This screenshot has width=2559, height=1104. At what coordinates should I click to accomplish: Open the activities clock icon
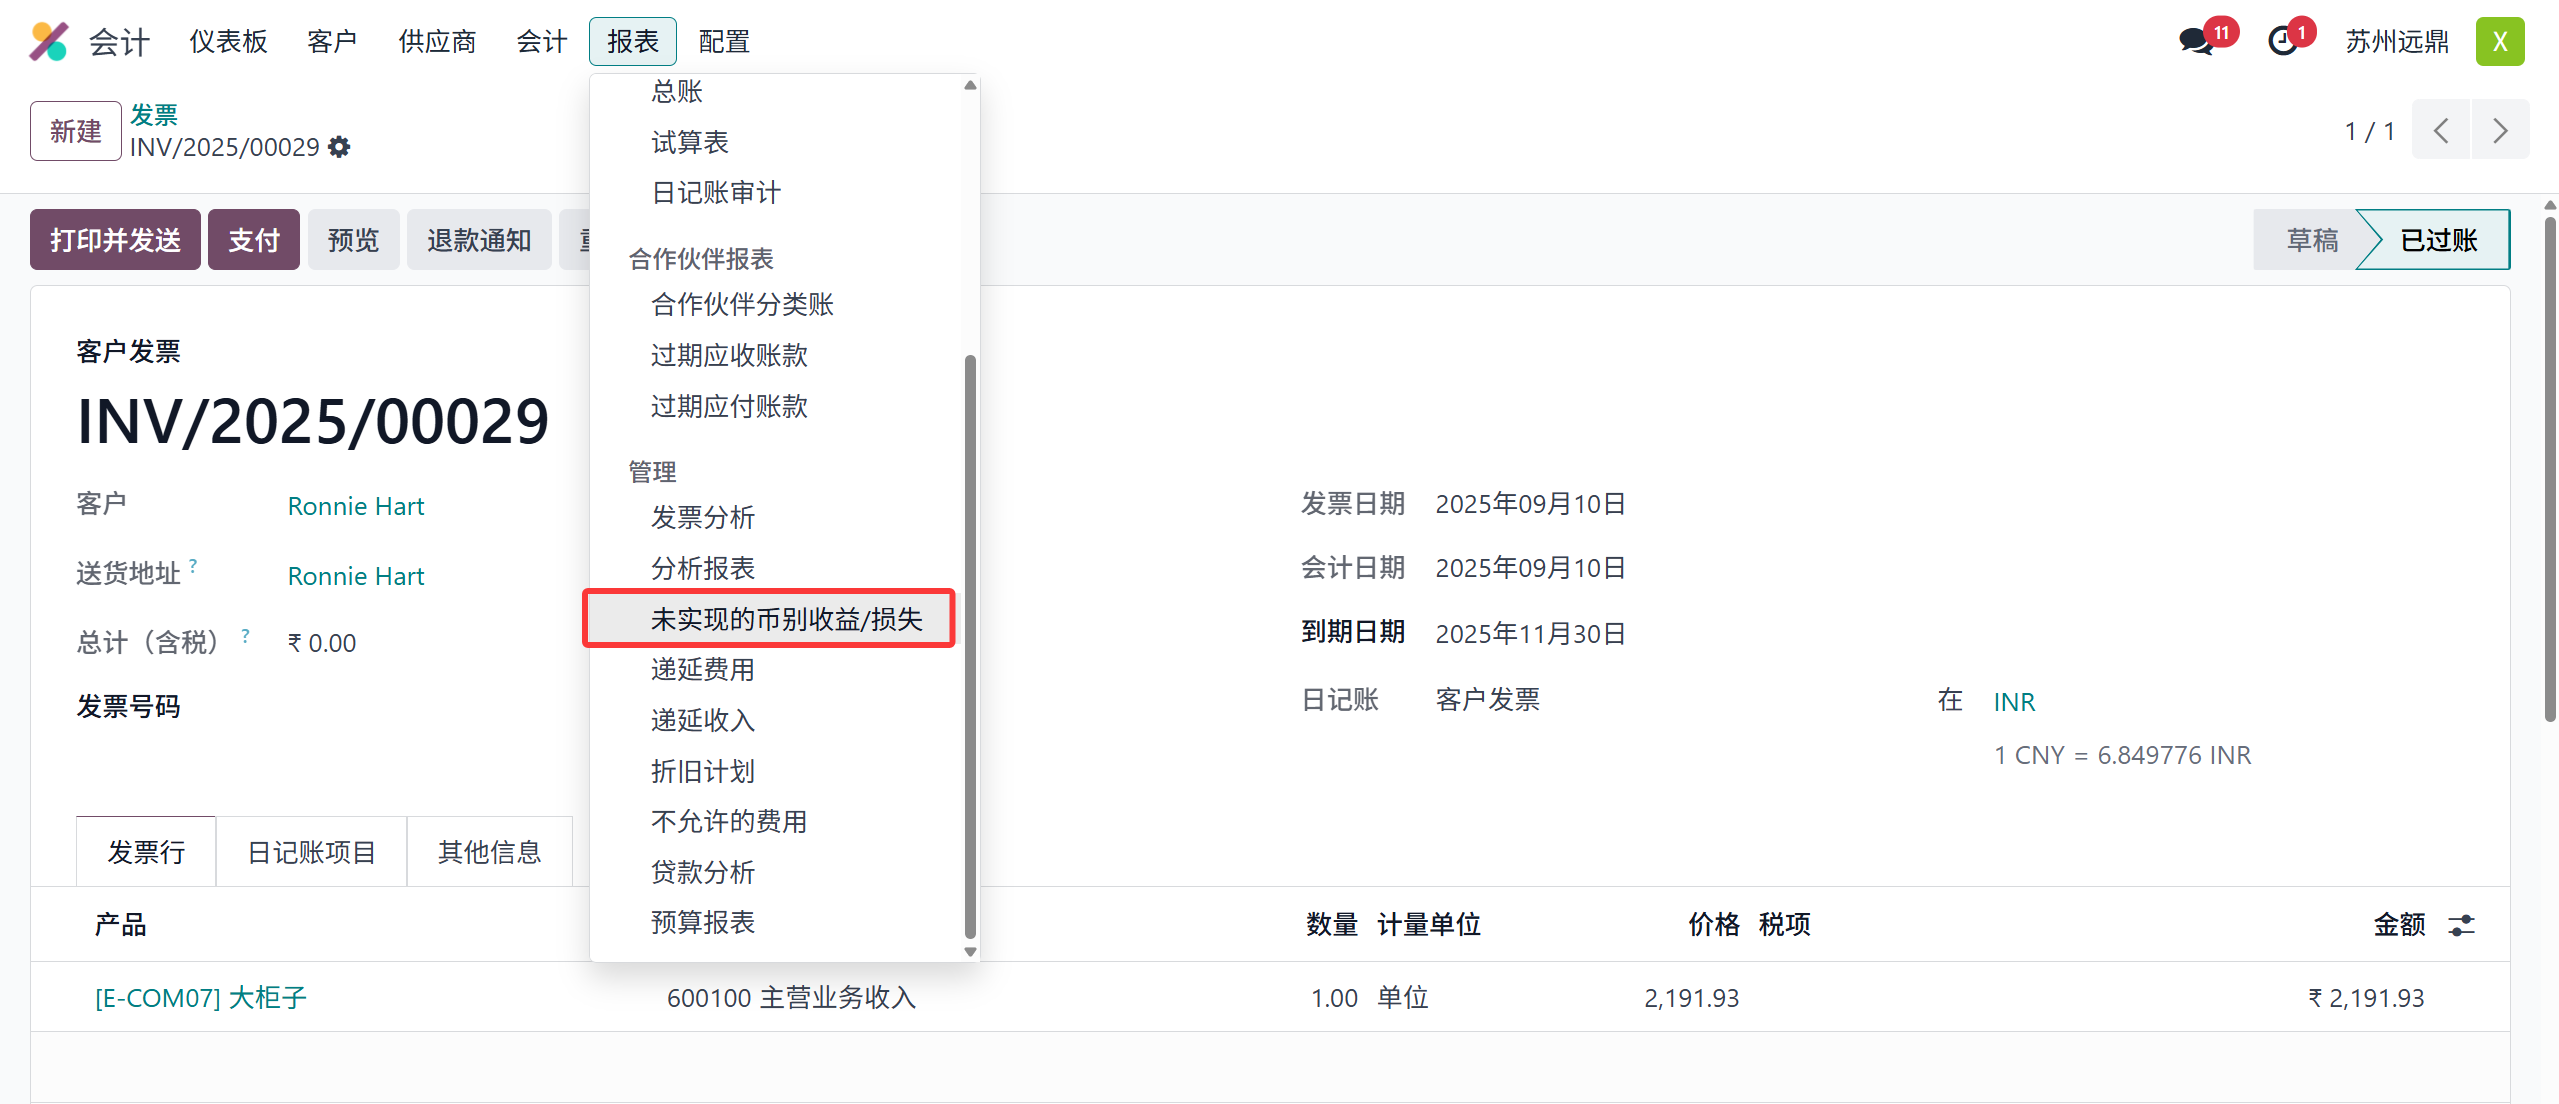(x=2283, y=42)
